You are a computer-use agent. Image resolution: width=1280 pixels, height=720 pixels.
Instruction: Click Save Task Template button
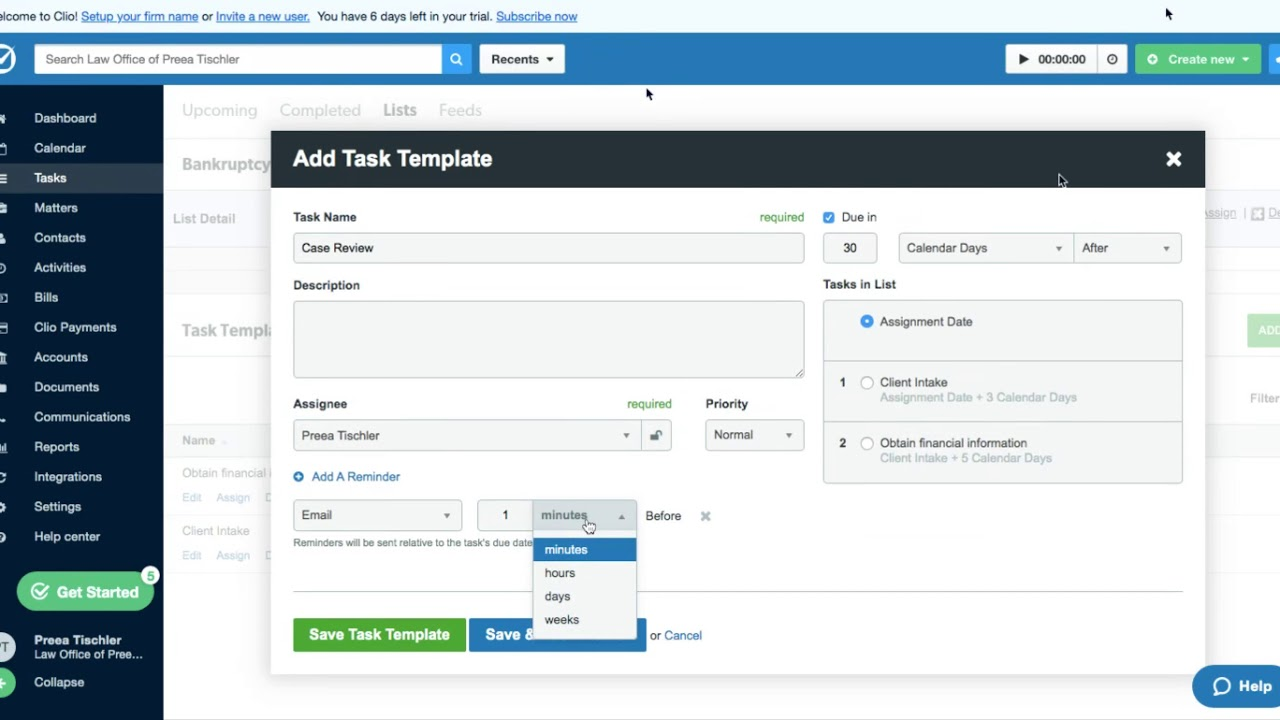pyautogui.click(x=379, y=635)
